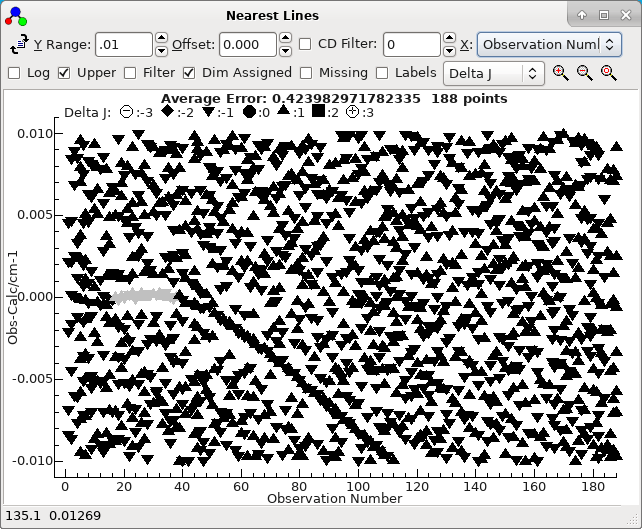Click the Delta J -3 legend symbol
This screenshot has width=642, height=529.
click(x=127, y=111)
